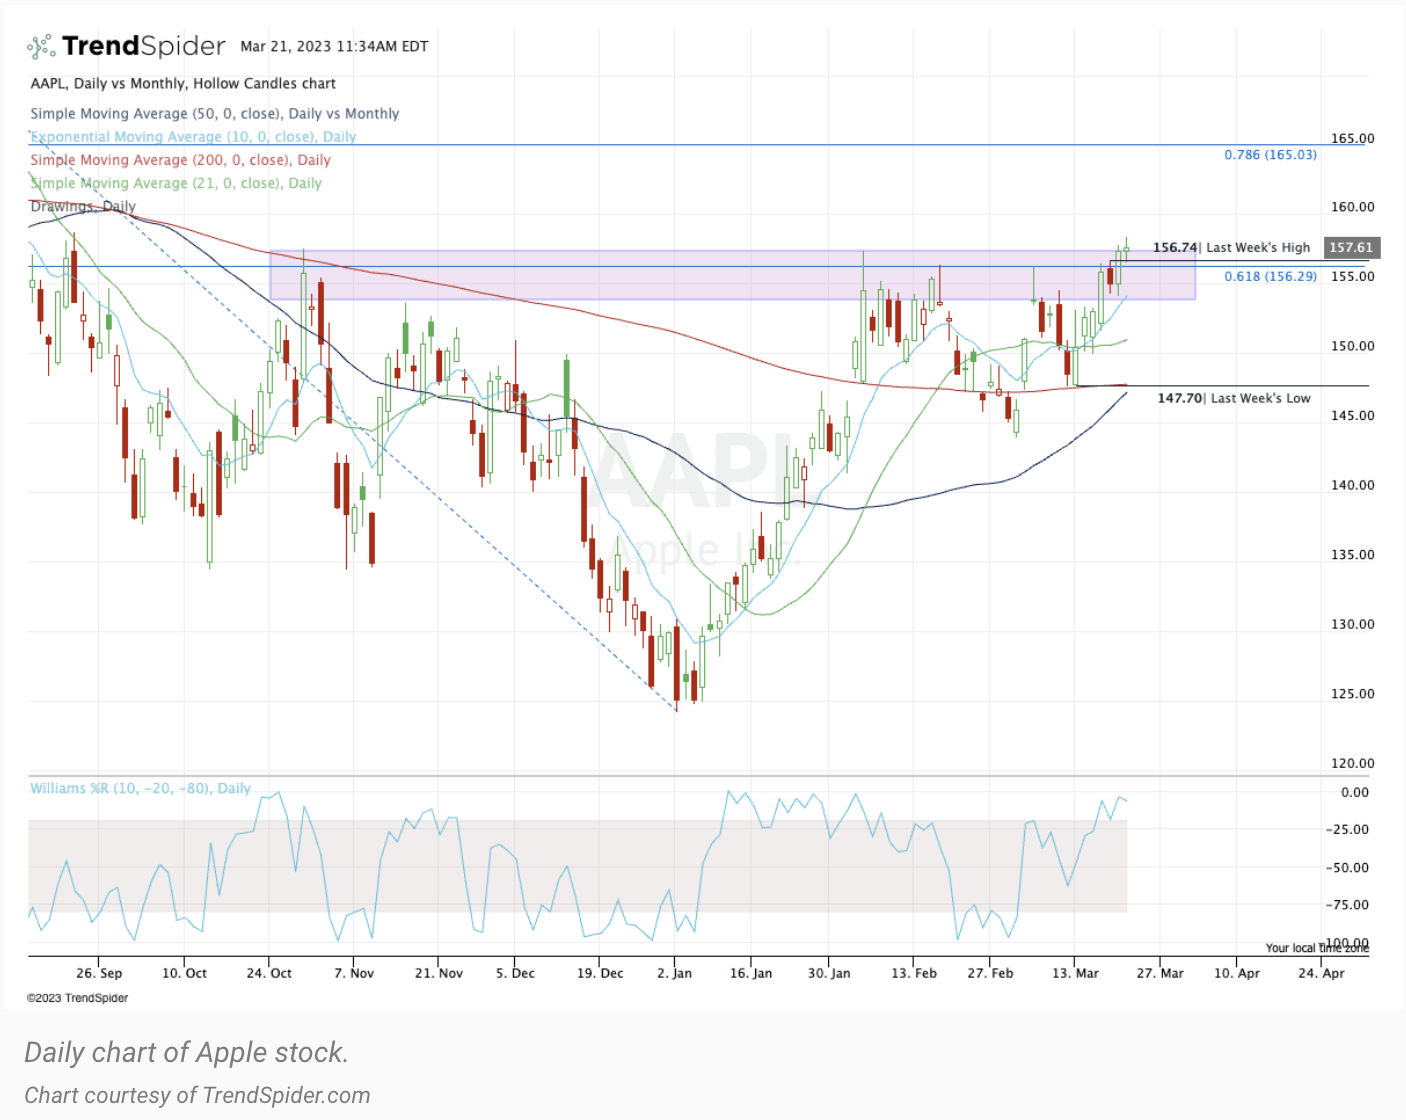
Task: Click the 24. Apr date axis label
Action: point(1321,973)
